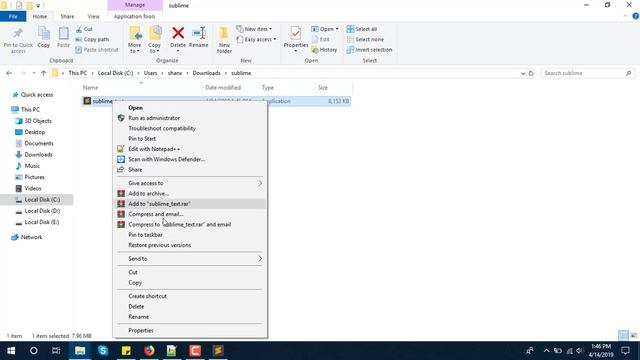Screen dimensions: 640x360
Task: Click the address bar refresh icon
Action: pos(531,73)
